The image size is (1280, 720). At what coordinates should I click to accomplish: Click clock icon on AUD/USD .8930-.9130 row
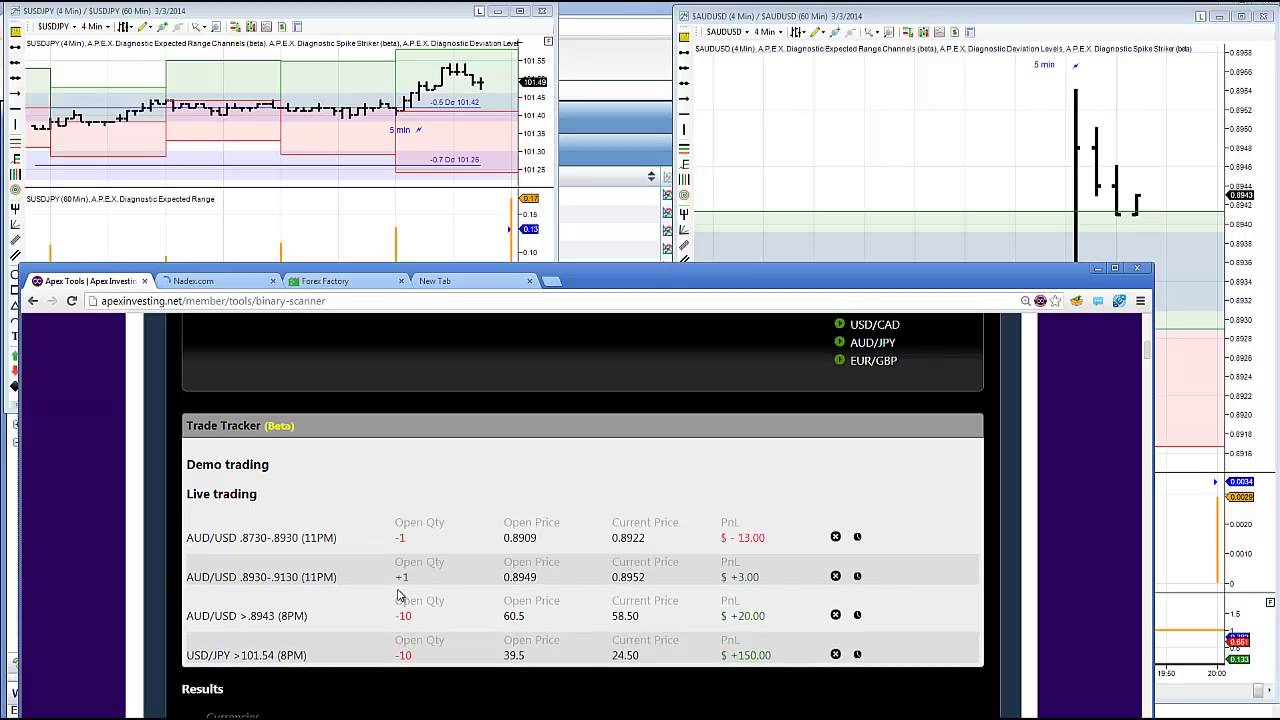coord(857,576)
